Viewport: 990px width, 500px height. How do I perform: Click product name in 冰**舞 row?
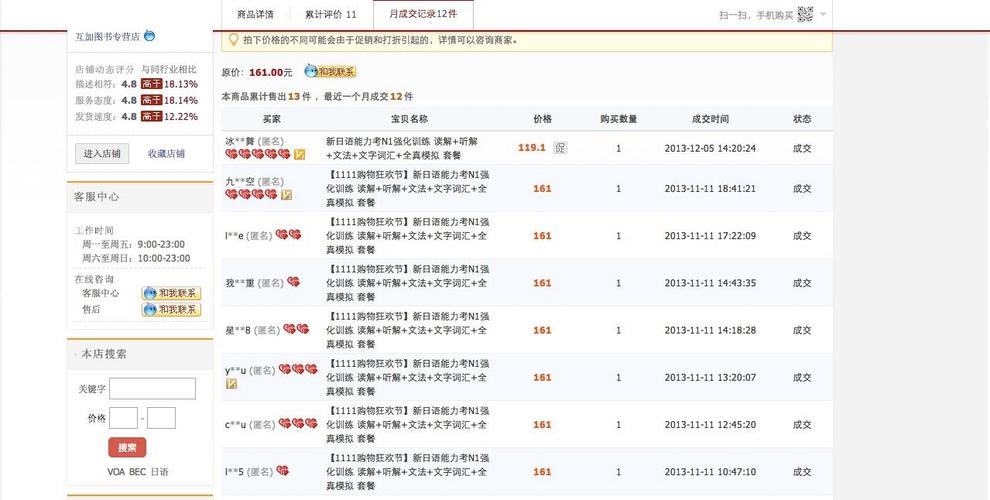(x=402, y=148)
